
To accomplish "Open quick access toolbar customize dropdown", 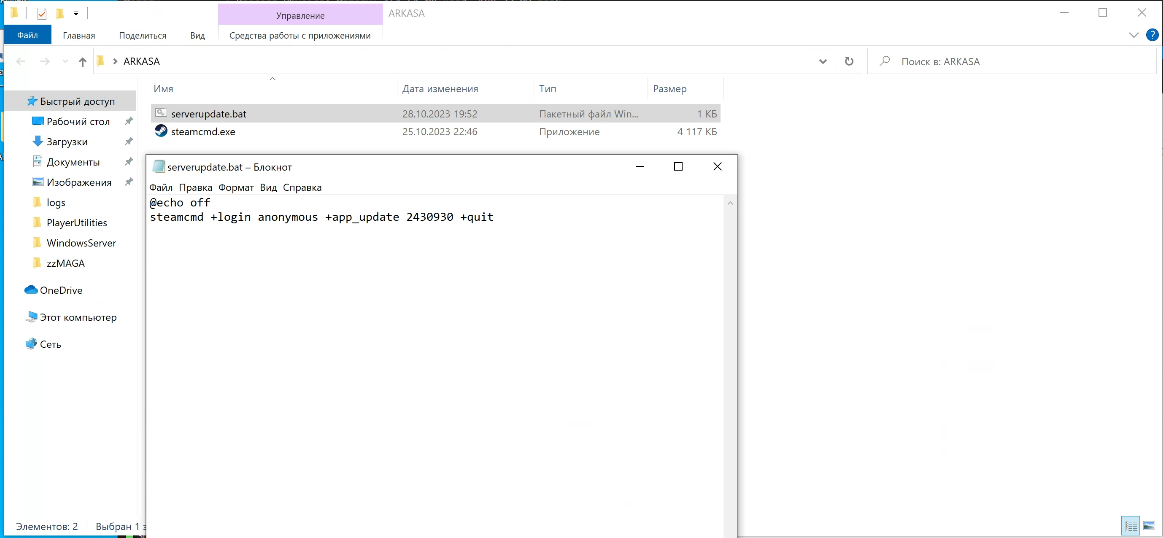I will [x=76, y=13].
